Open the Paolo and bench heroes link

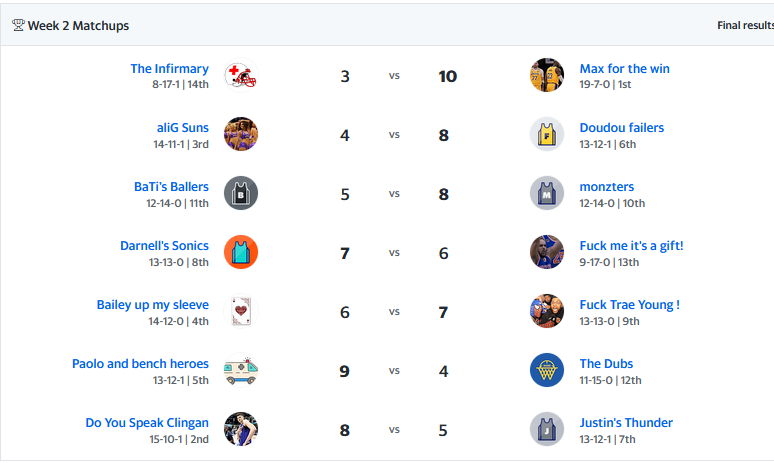point(140,364)
